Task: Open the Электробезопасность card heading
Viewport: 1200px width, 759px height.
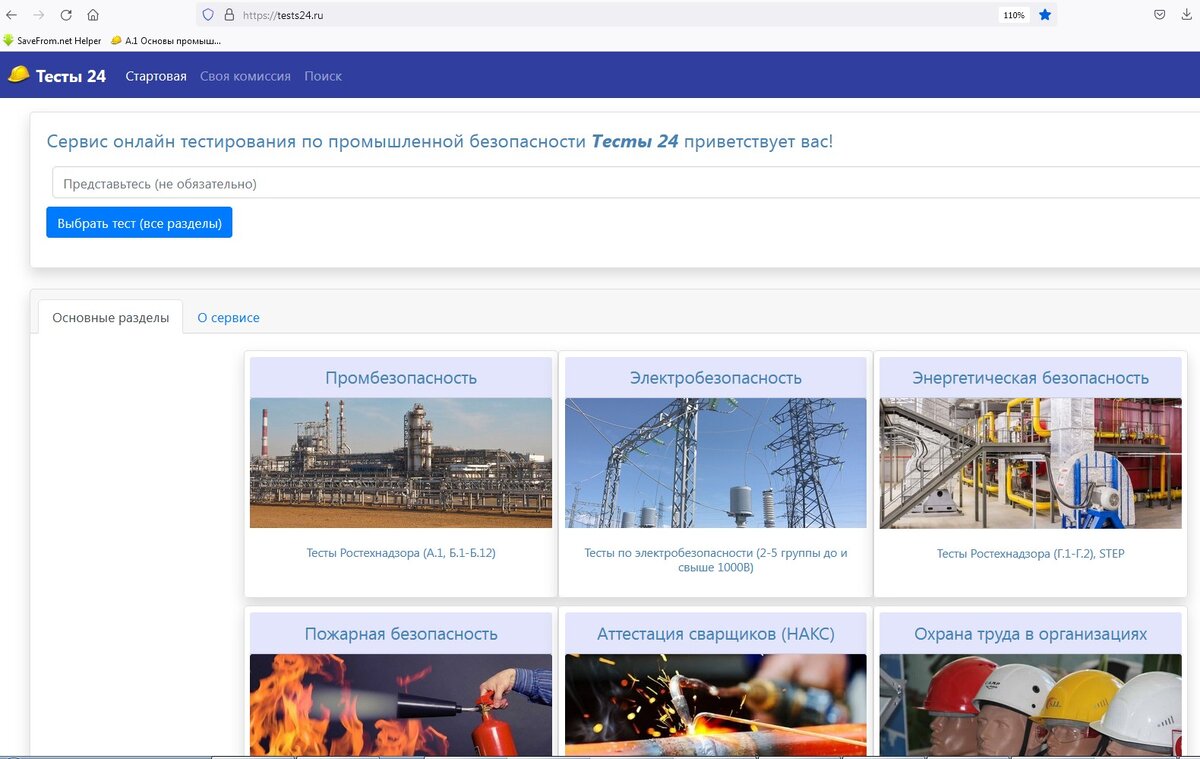Action: point(716,378)
